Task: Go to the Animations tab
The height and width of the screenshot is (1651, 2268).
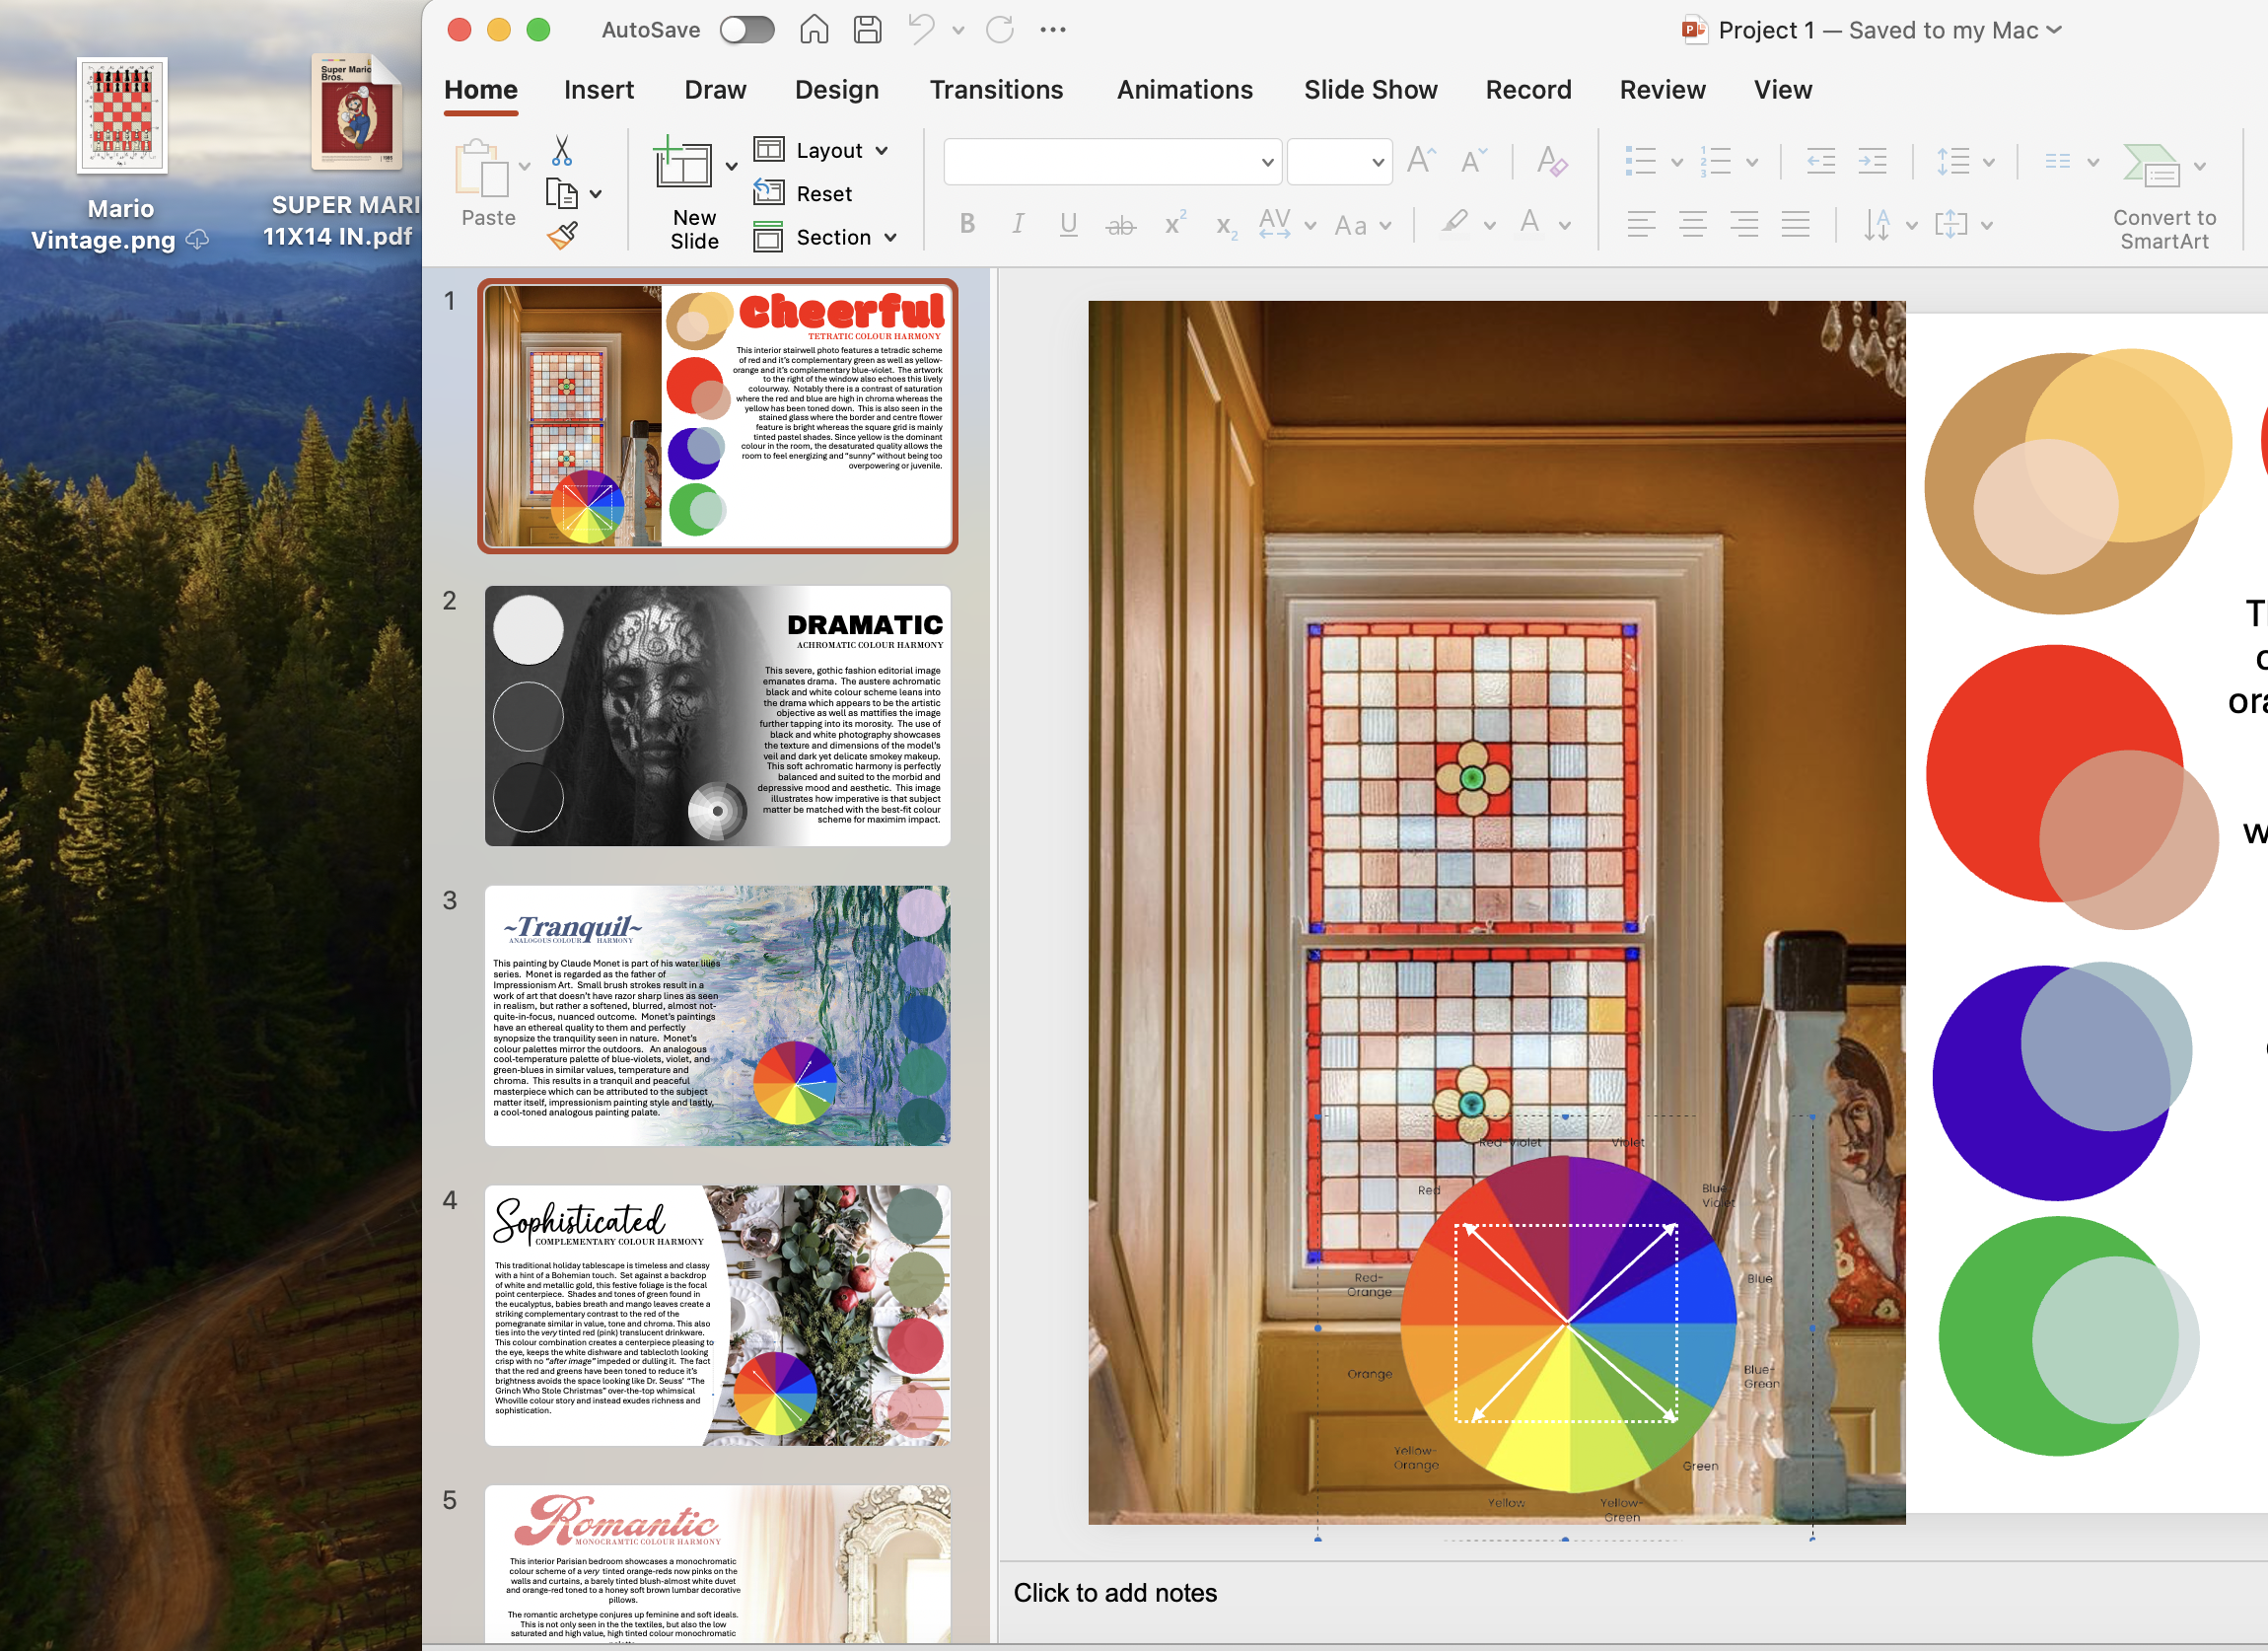Action: tap(1185, 90)
